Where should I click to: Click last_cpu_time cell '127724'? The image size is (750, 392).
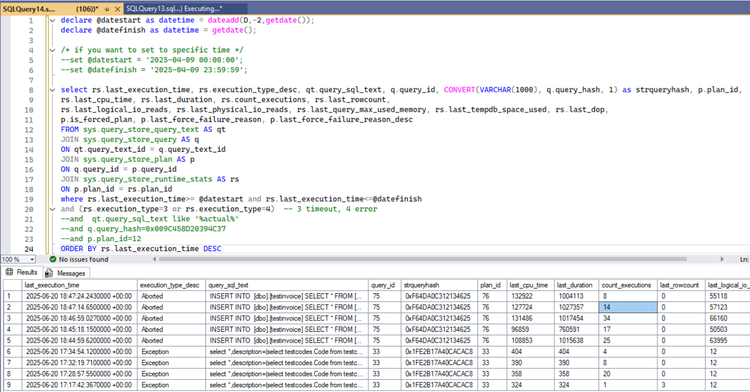pos(530,307)
